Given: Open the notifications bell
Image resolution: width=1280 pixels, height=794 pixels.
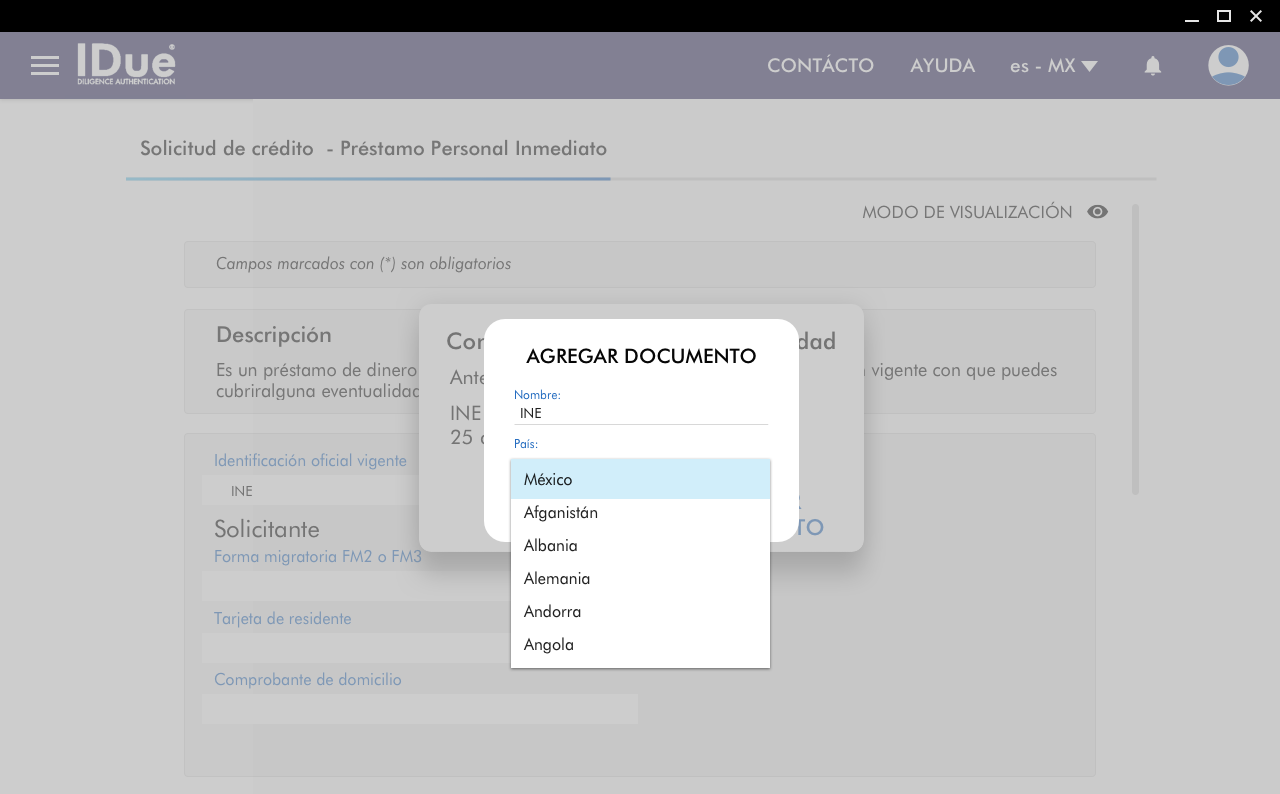Looking at the screenshot, I should tap(1152, 66).
